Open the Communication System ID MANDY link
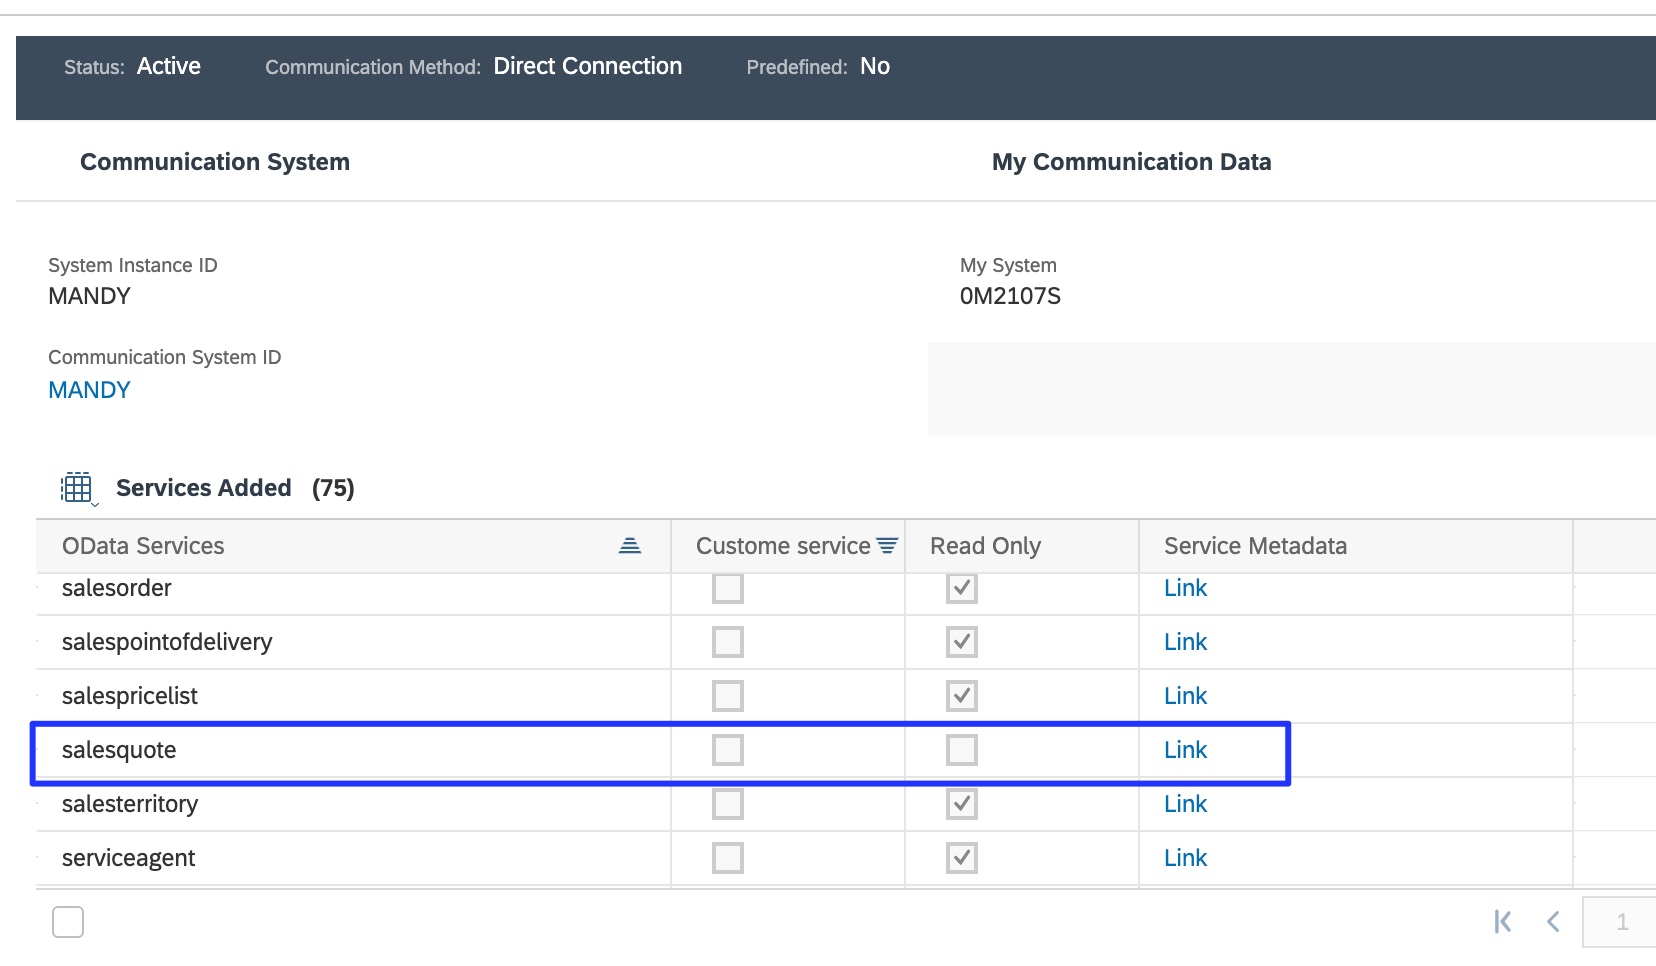The width and height of the screenshot is (1656, 966). pyautogui.click(x=88, y=389)
